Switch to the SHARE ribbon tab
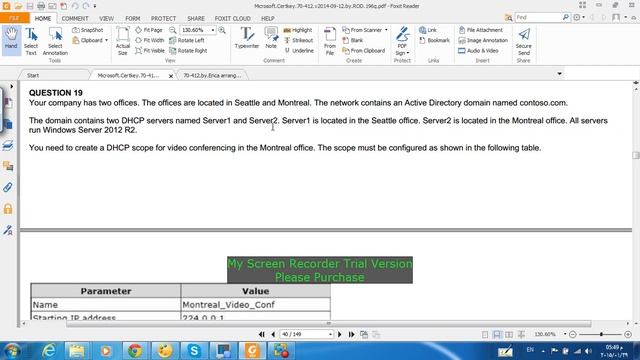The image size is (640, 360). point(196,18)
